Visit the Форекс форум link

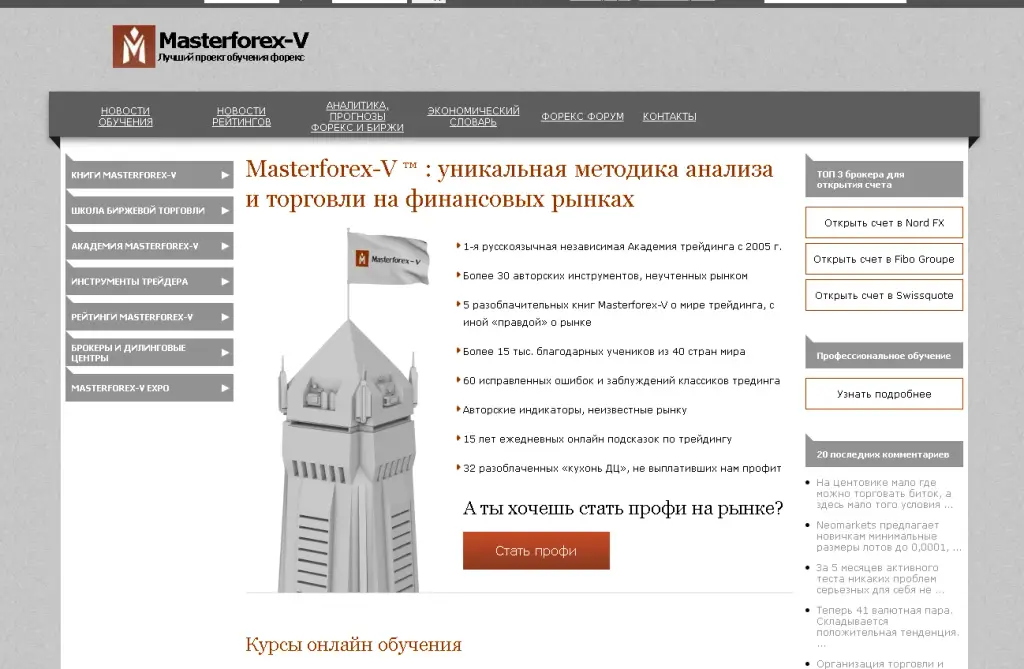click(582, 116)
